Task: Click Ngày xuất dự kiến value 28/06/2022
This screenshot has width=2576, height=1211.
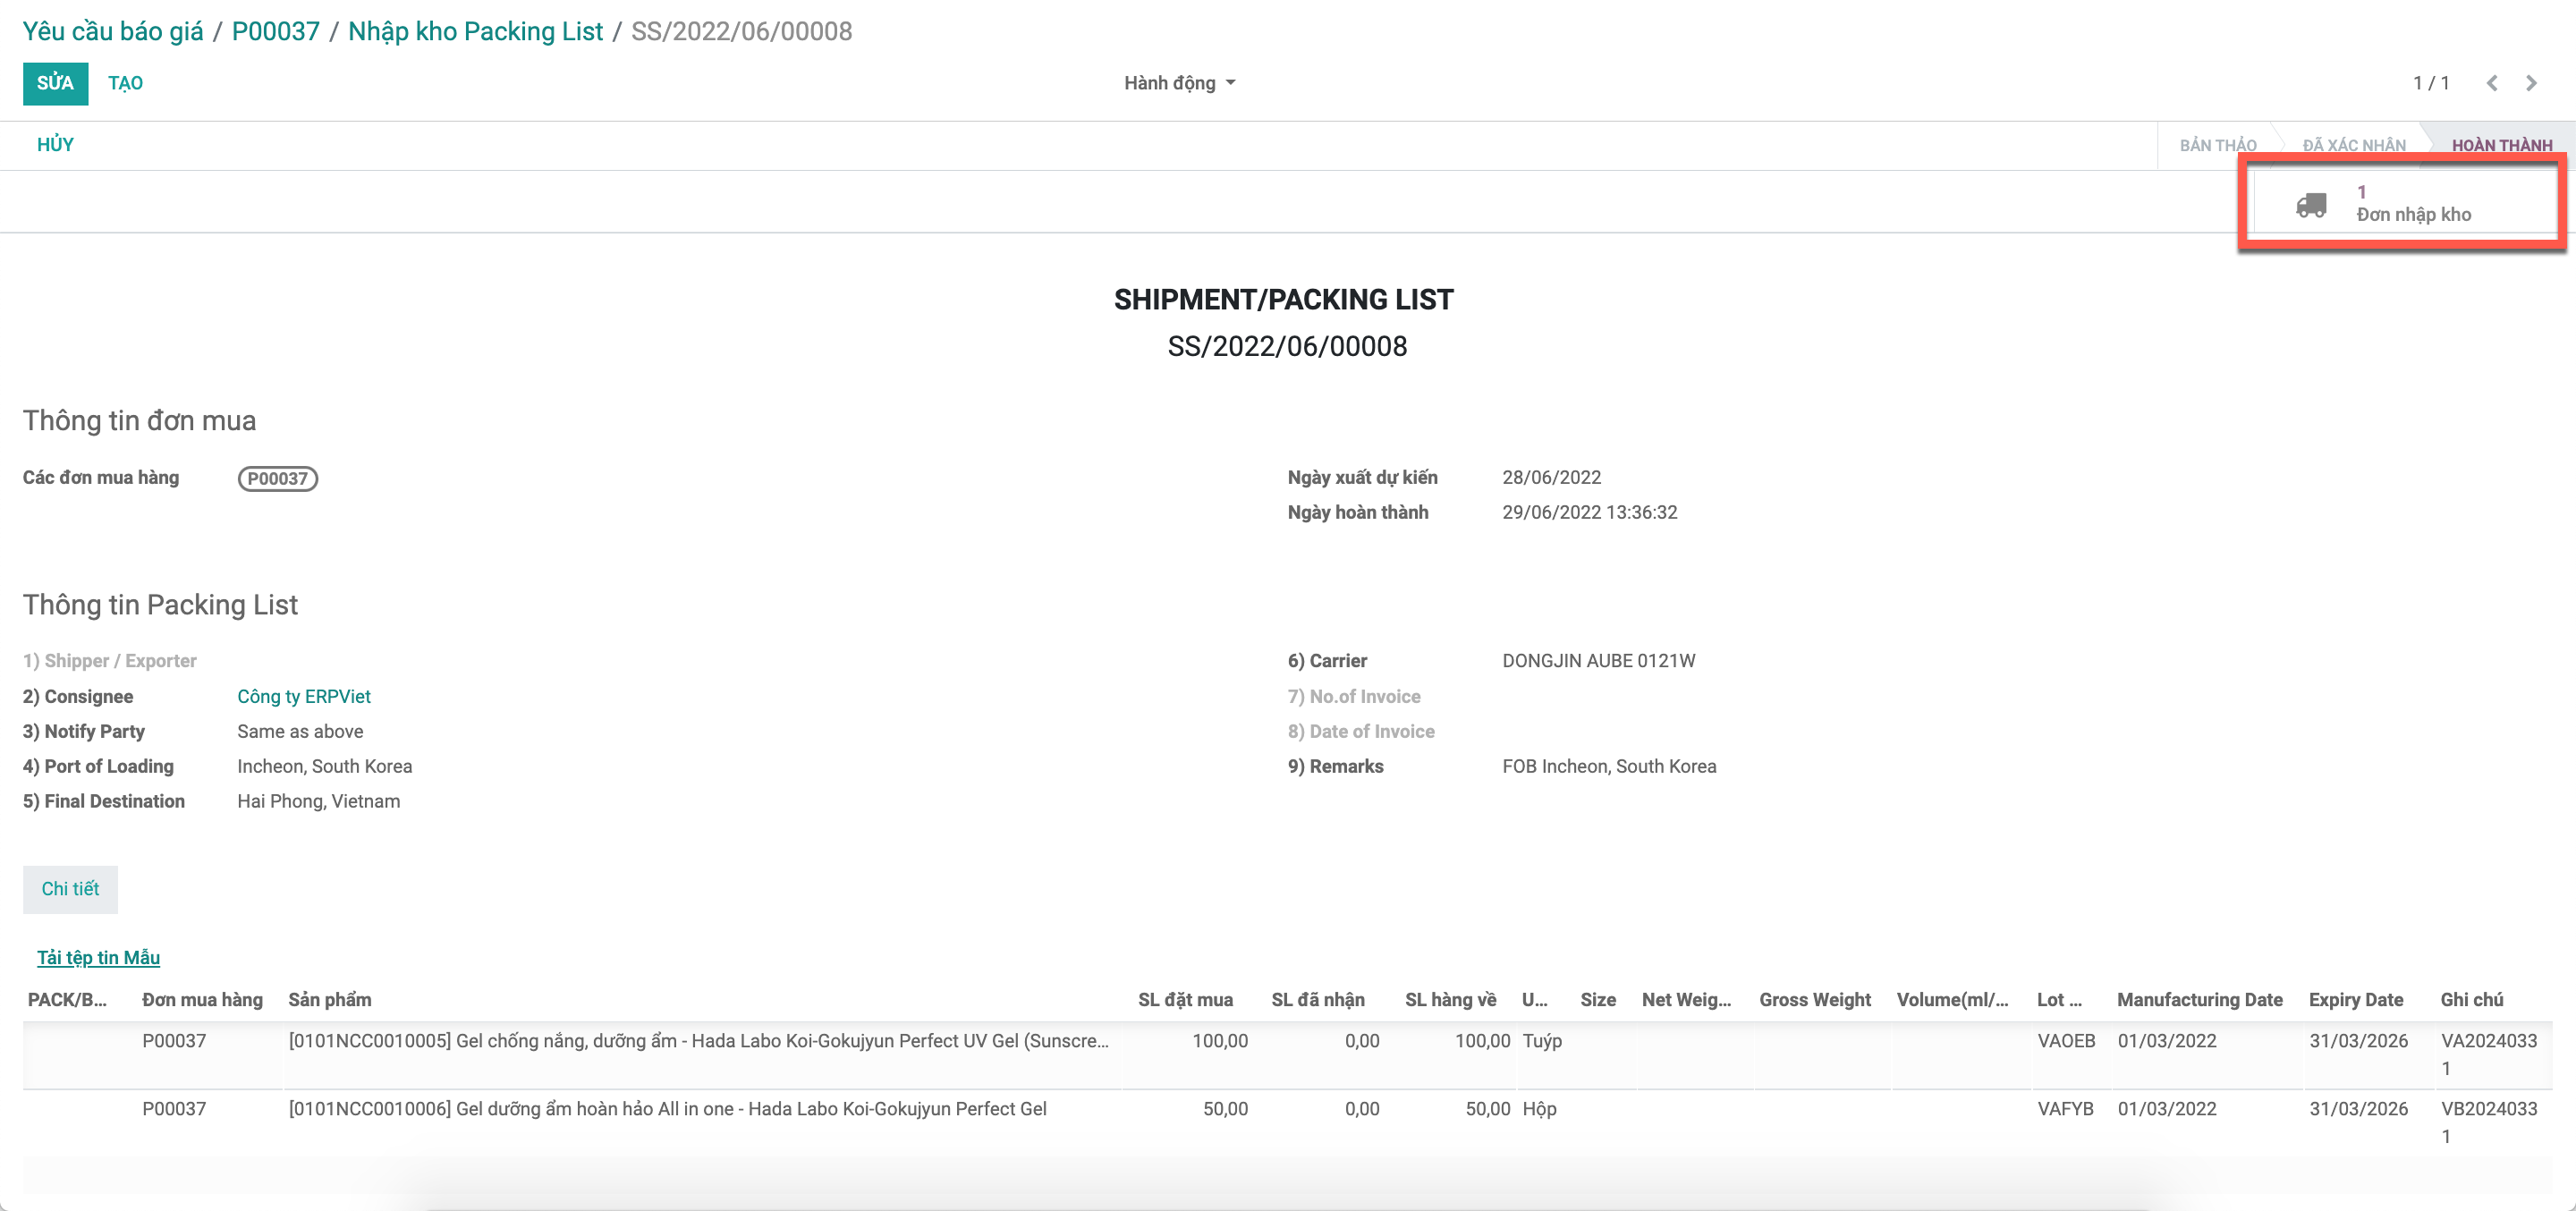Action: click(x=1551, y=477)
